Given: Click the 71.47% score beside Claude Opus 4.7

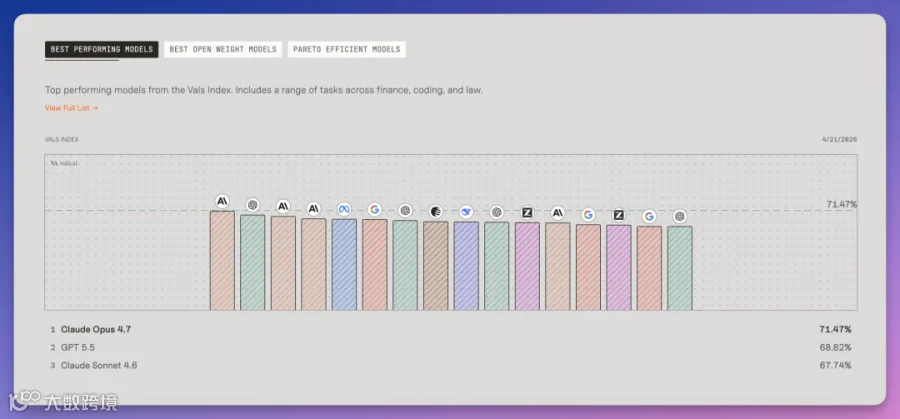Looking at the screenshot, I should pos(835,329).
